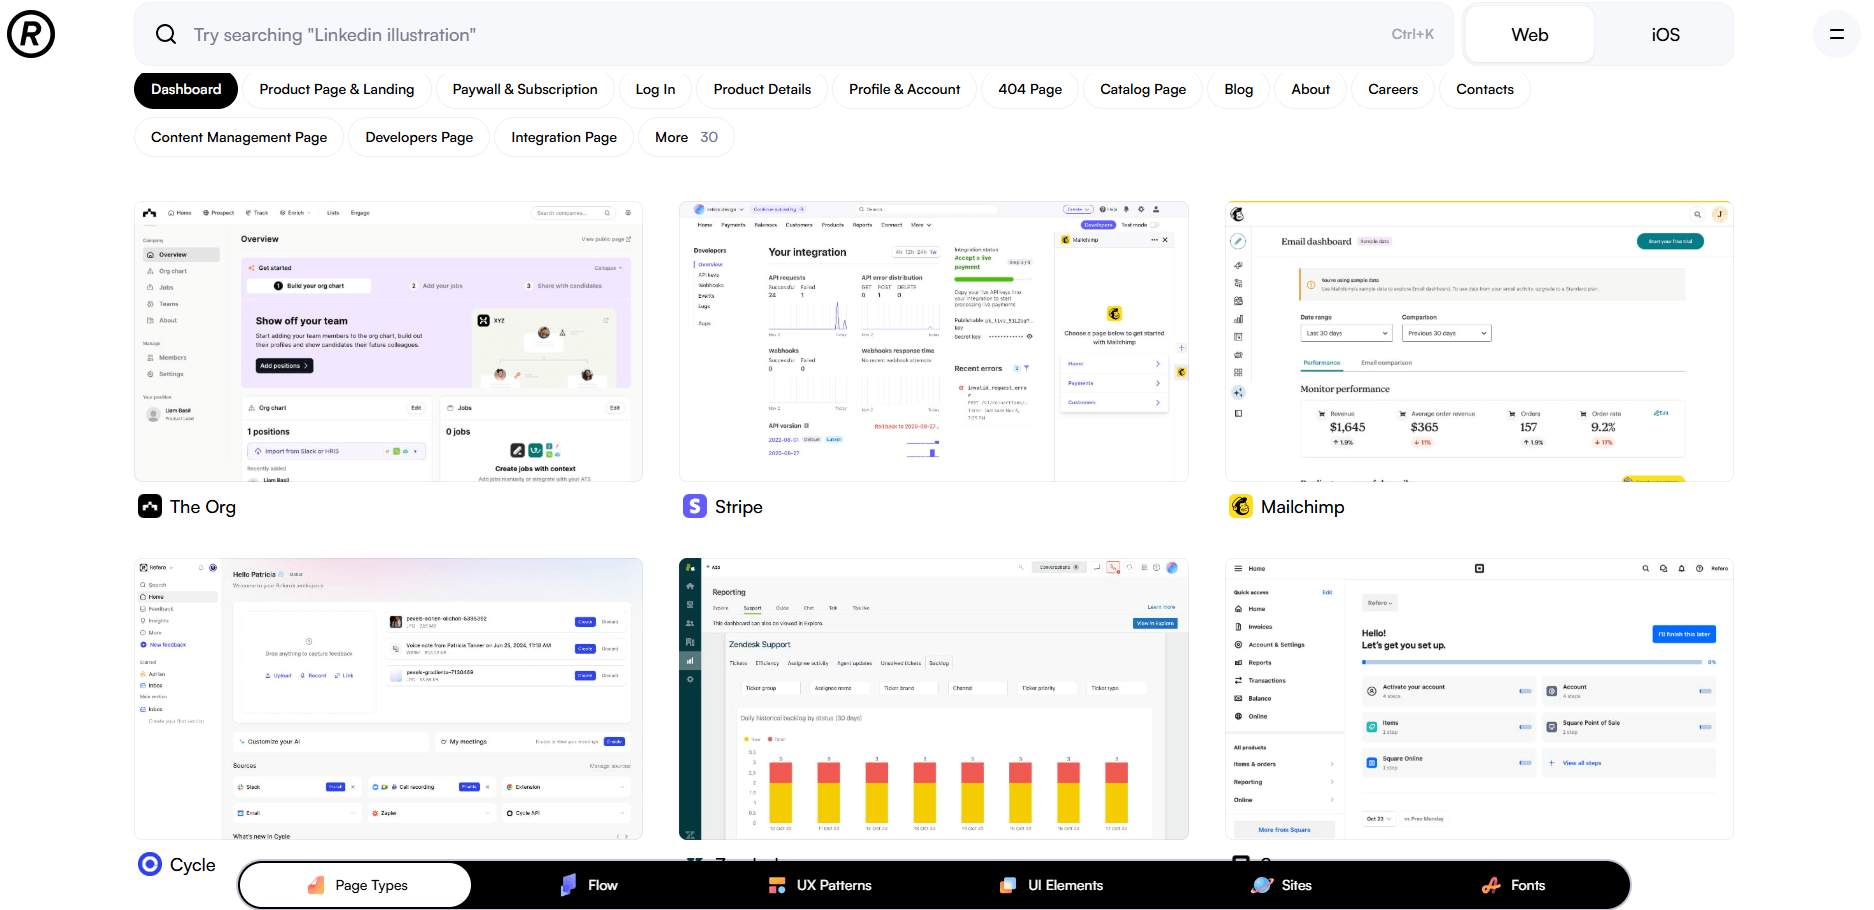Select the Developers Page filter
The height and width of the screenshot is (910, 1874).
point(419,137)
